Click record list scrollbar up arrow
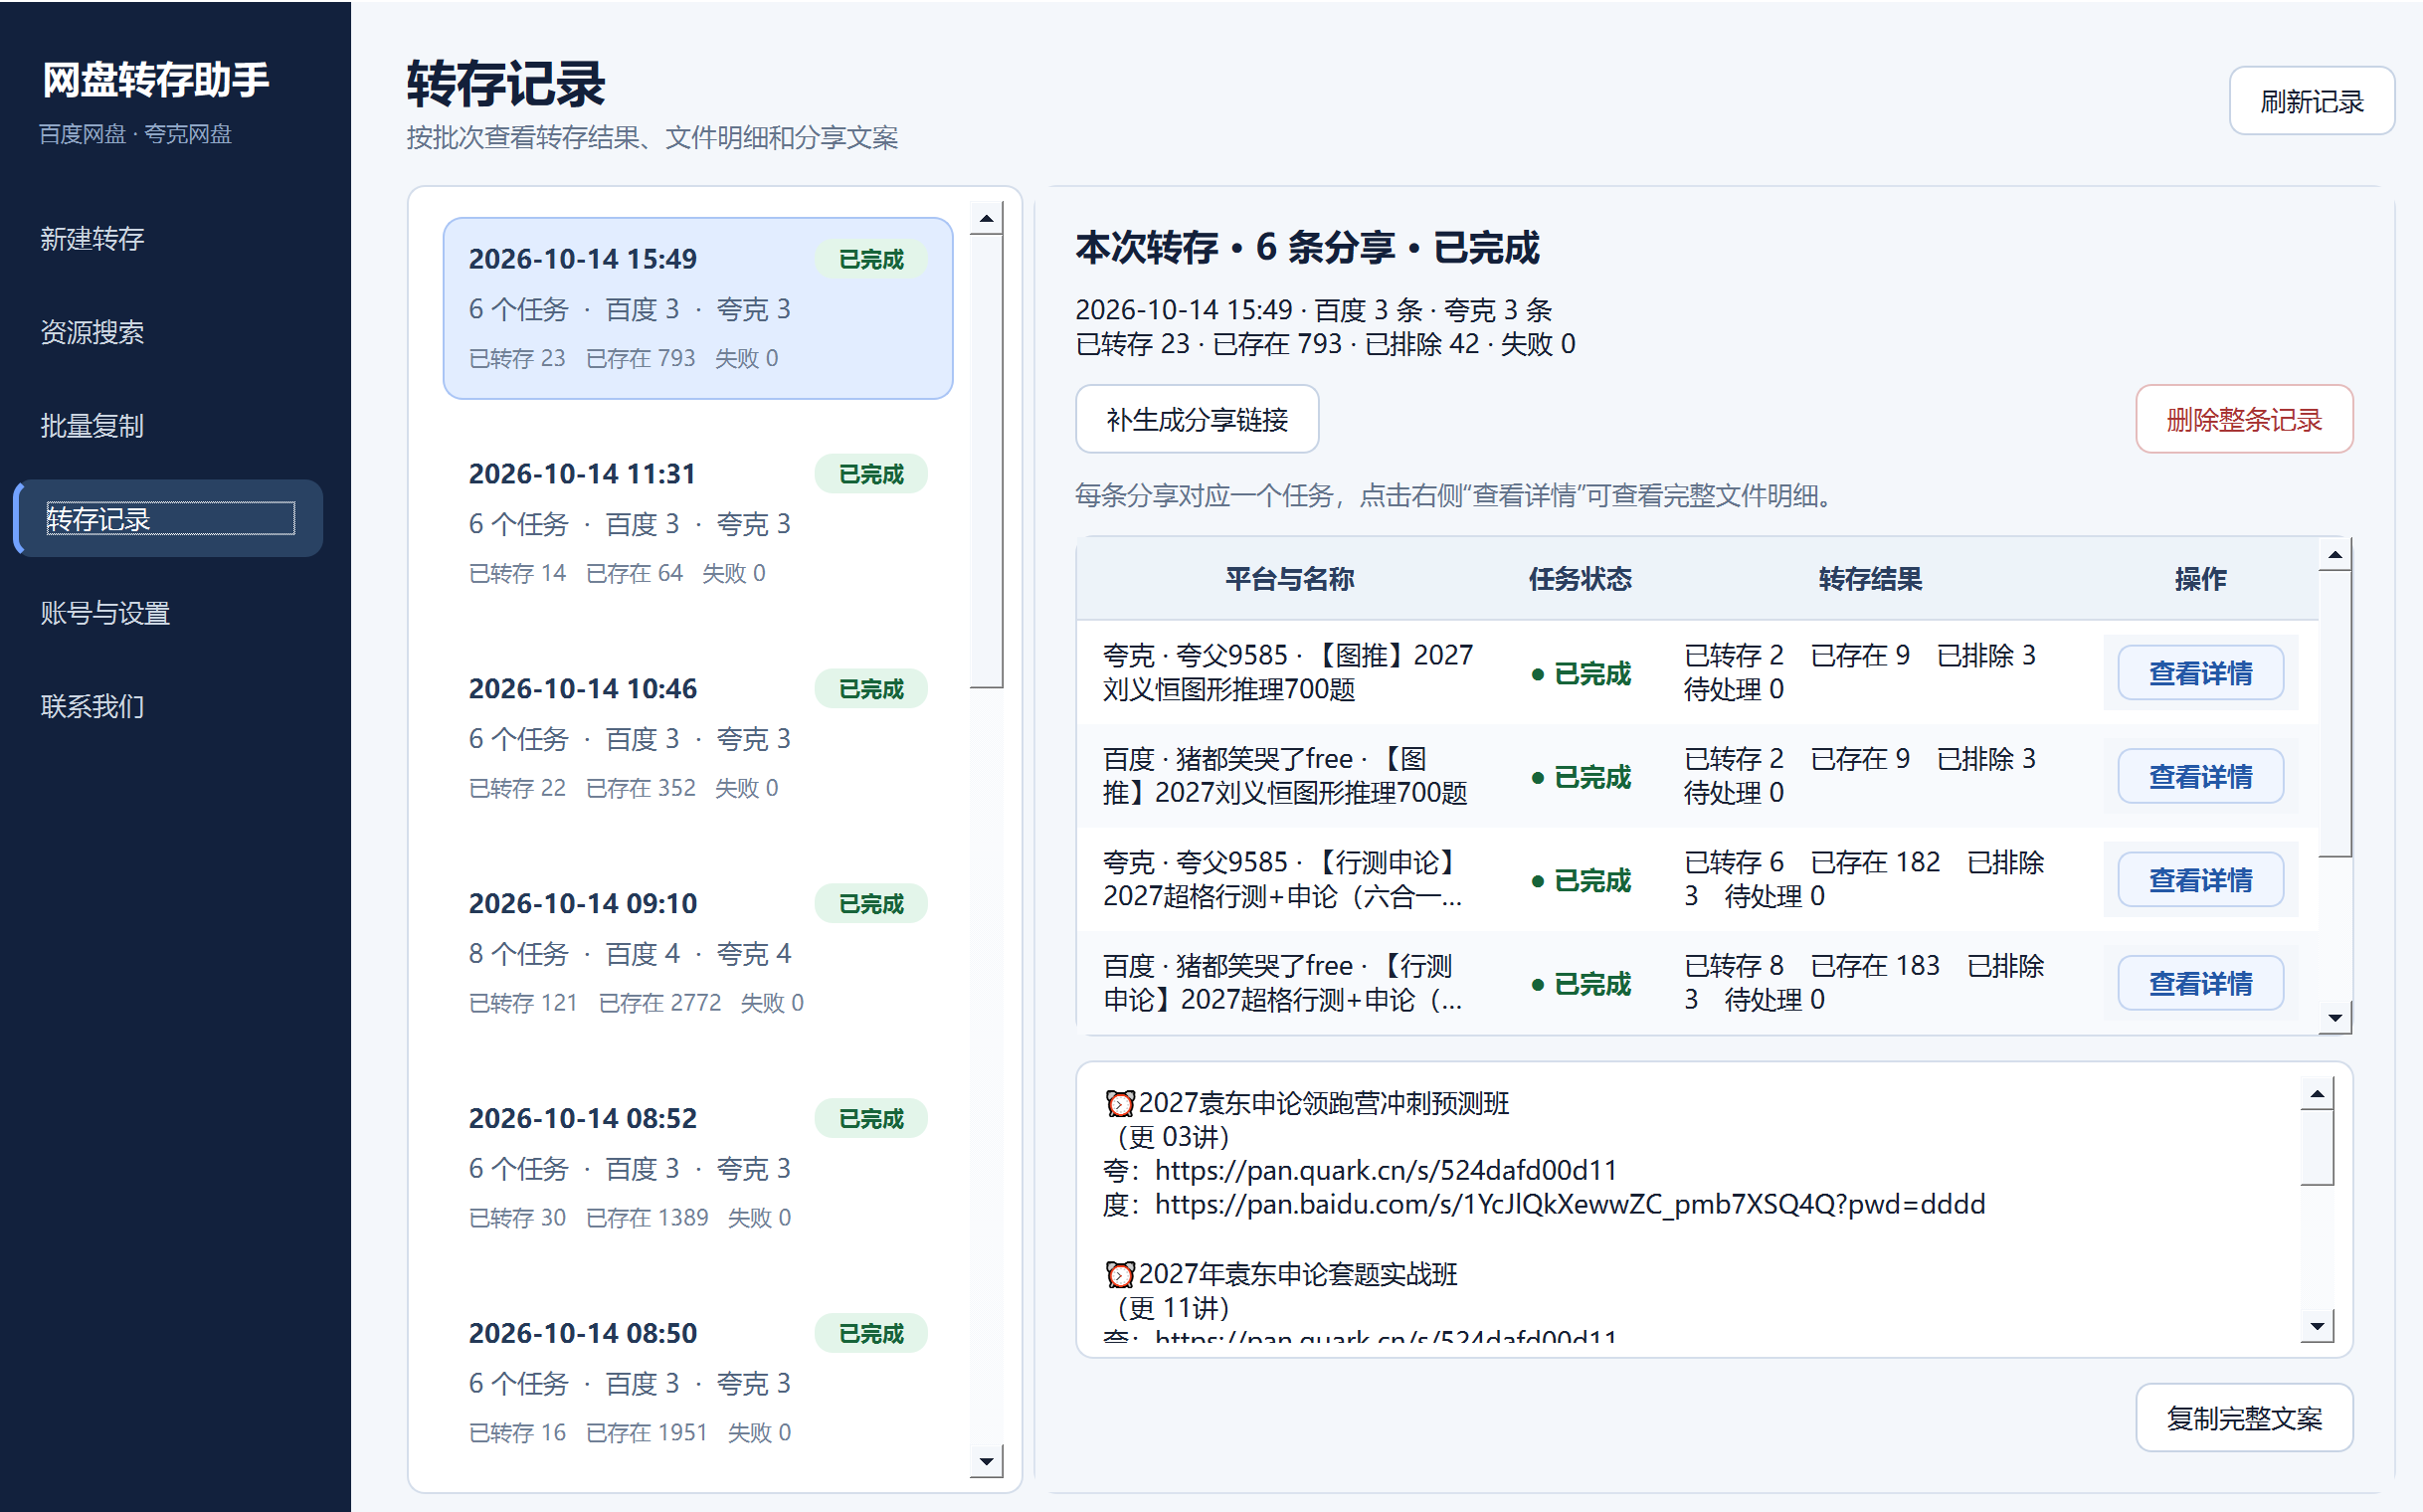 pyautogui.click(x=986, y=219)
